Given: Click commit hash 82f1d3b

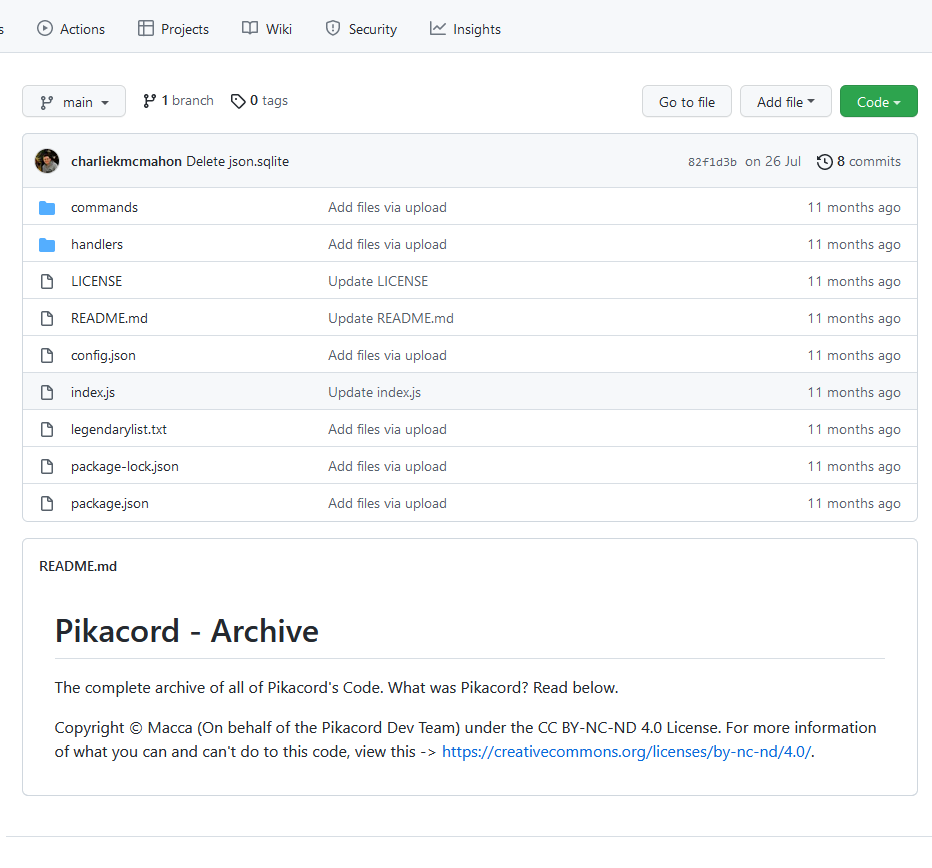Looking at the screenshot, I should 712,162.
